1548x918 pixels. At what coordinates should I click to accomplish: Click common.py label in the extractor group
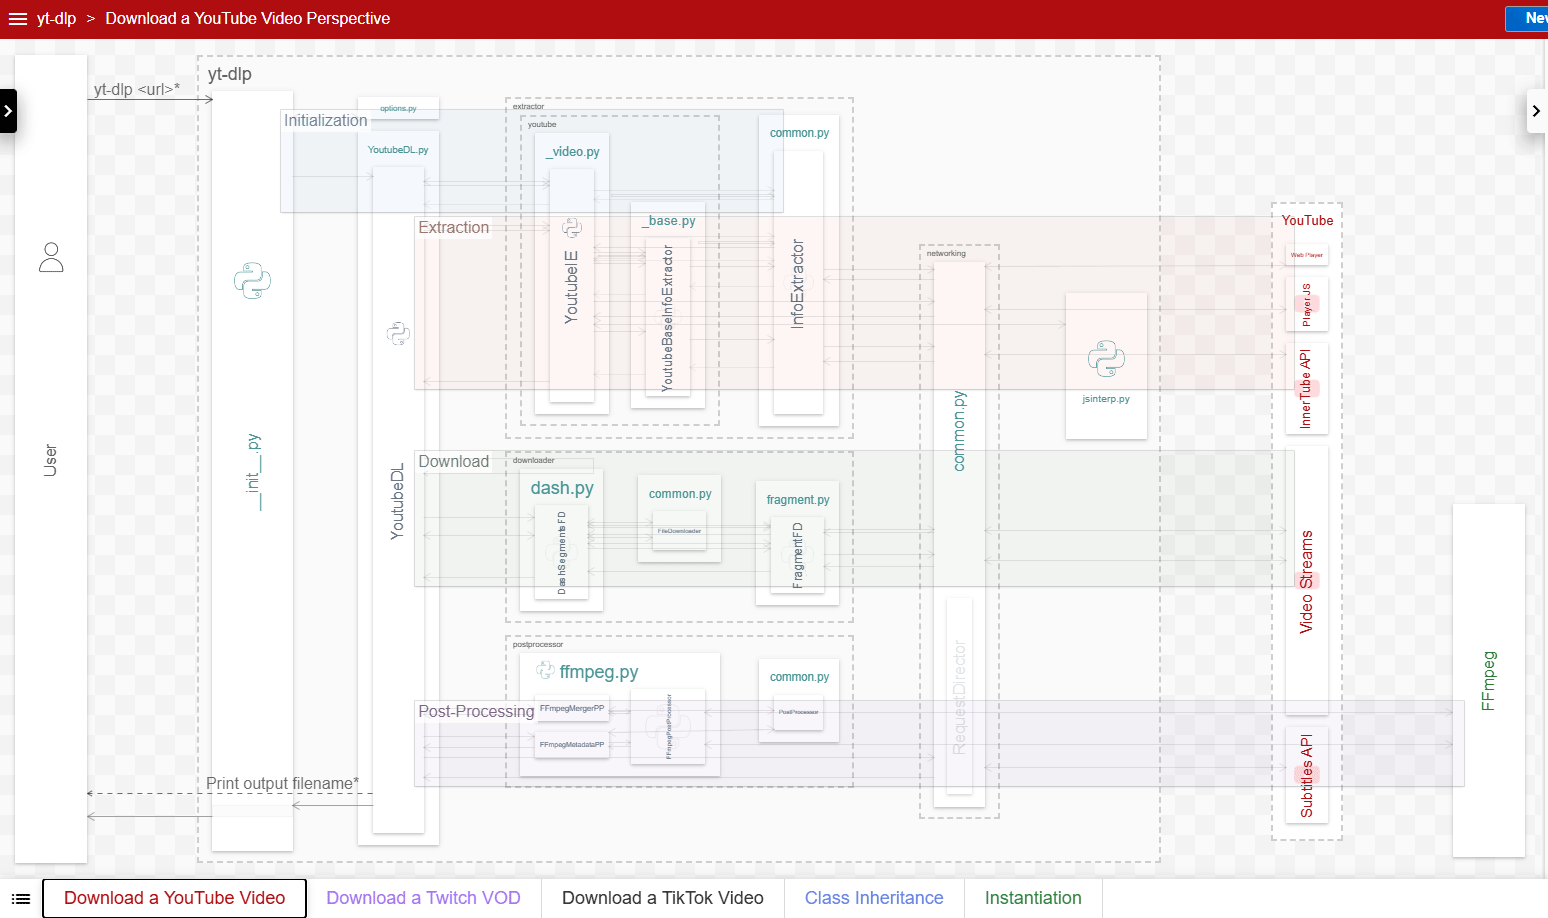coord(799,133)
